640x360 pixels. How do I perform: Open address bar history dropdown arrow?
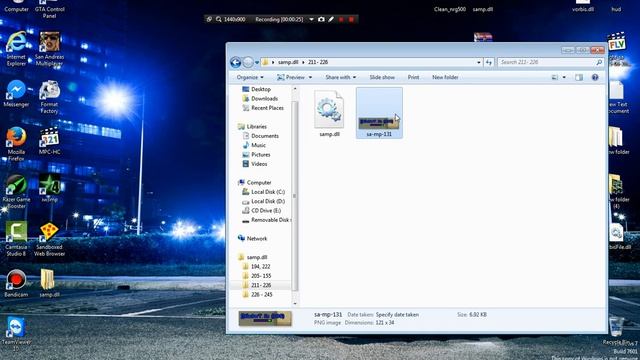pos(478,62)
